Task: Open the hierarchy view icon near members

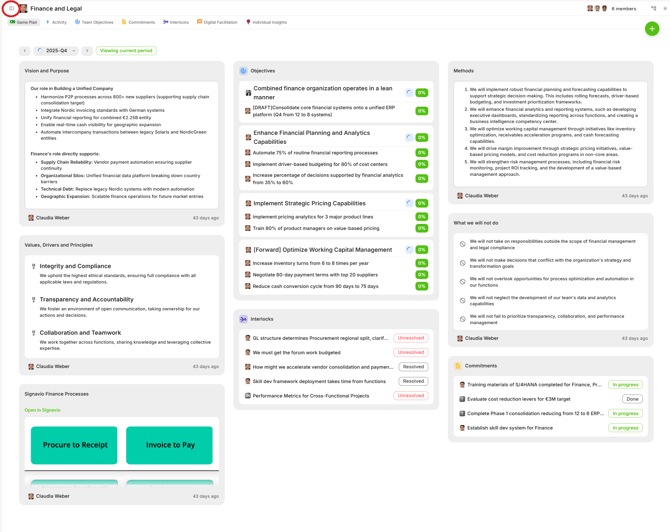Action: pos(653,8)
